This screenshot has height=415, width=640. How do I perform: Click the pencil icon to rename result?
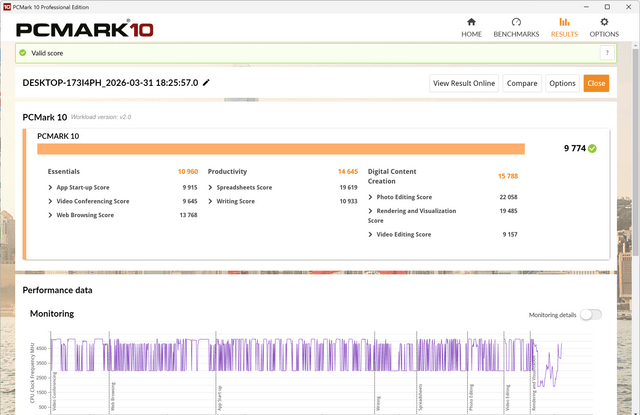(206, 83)
